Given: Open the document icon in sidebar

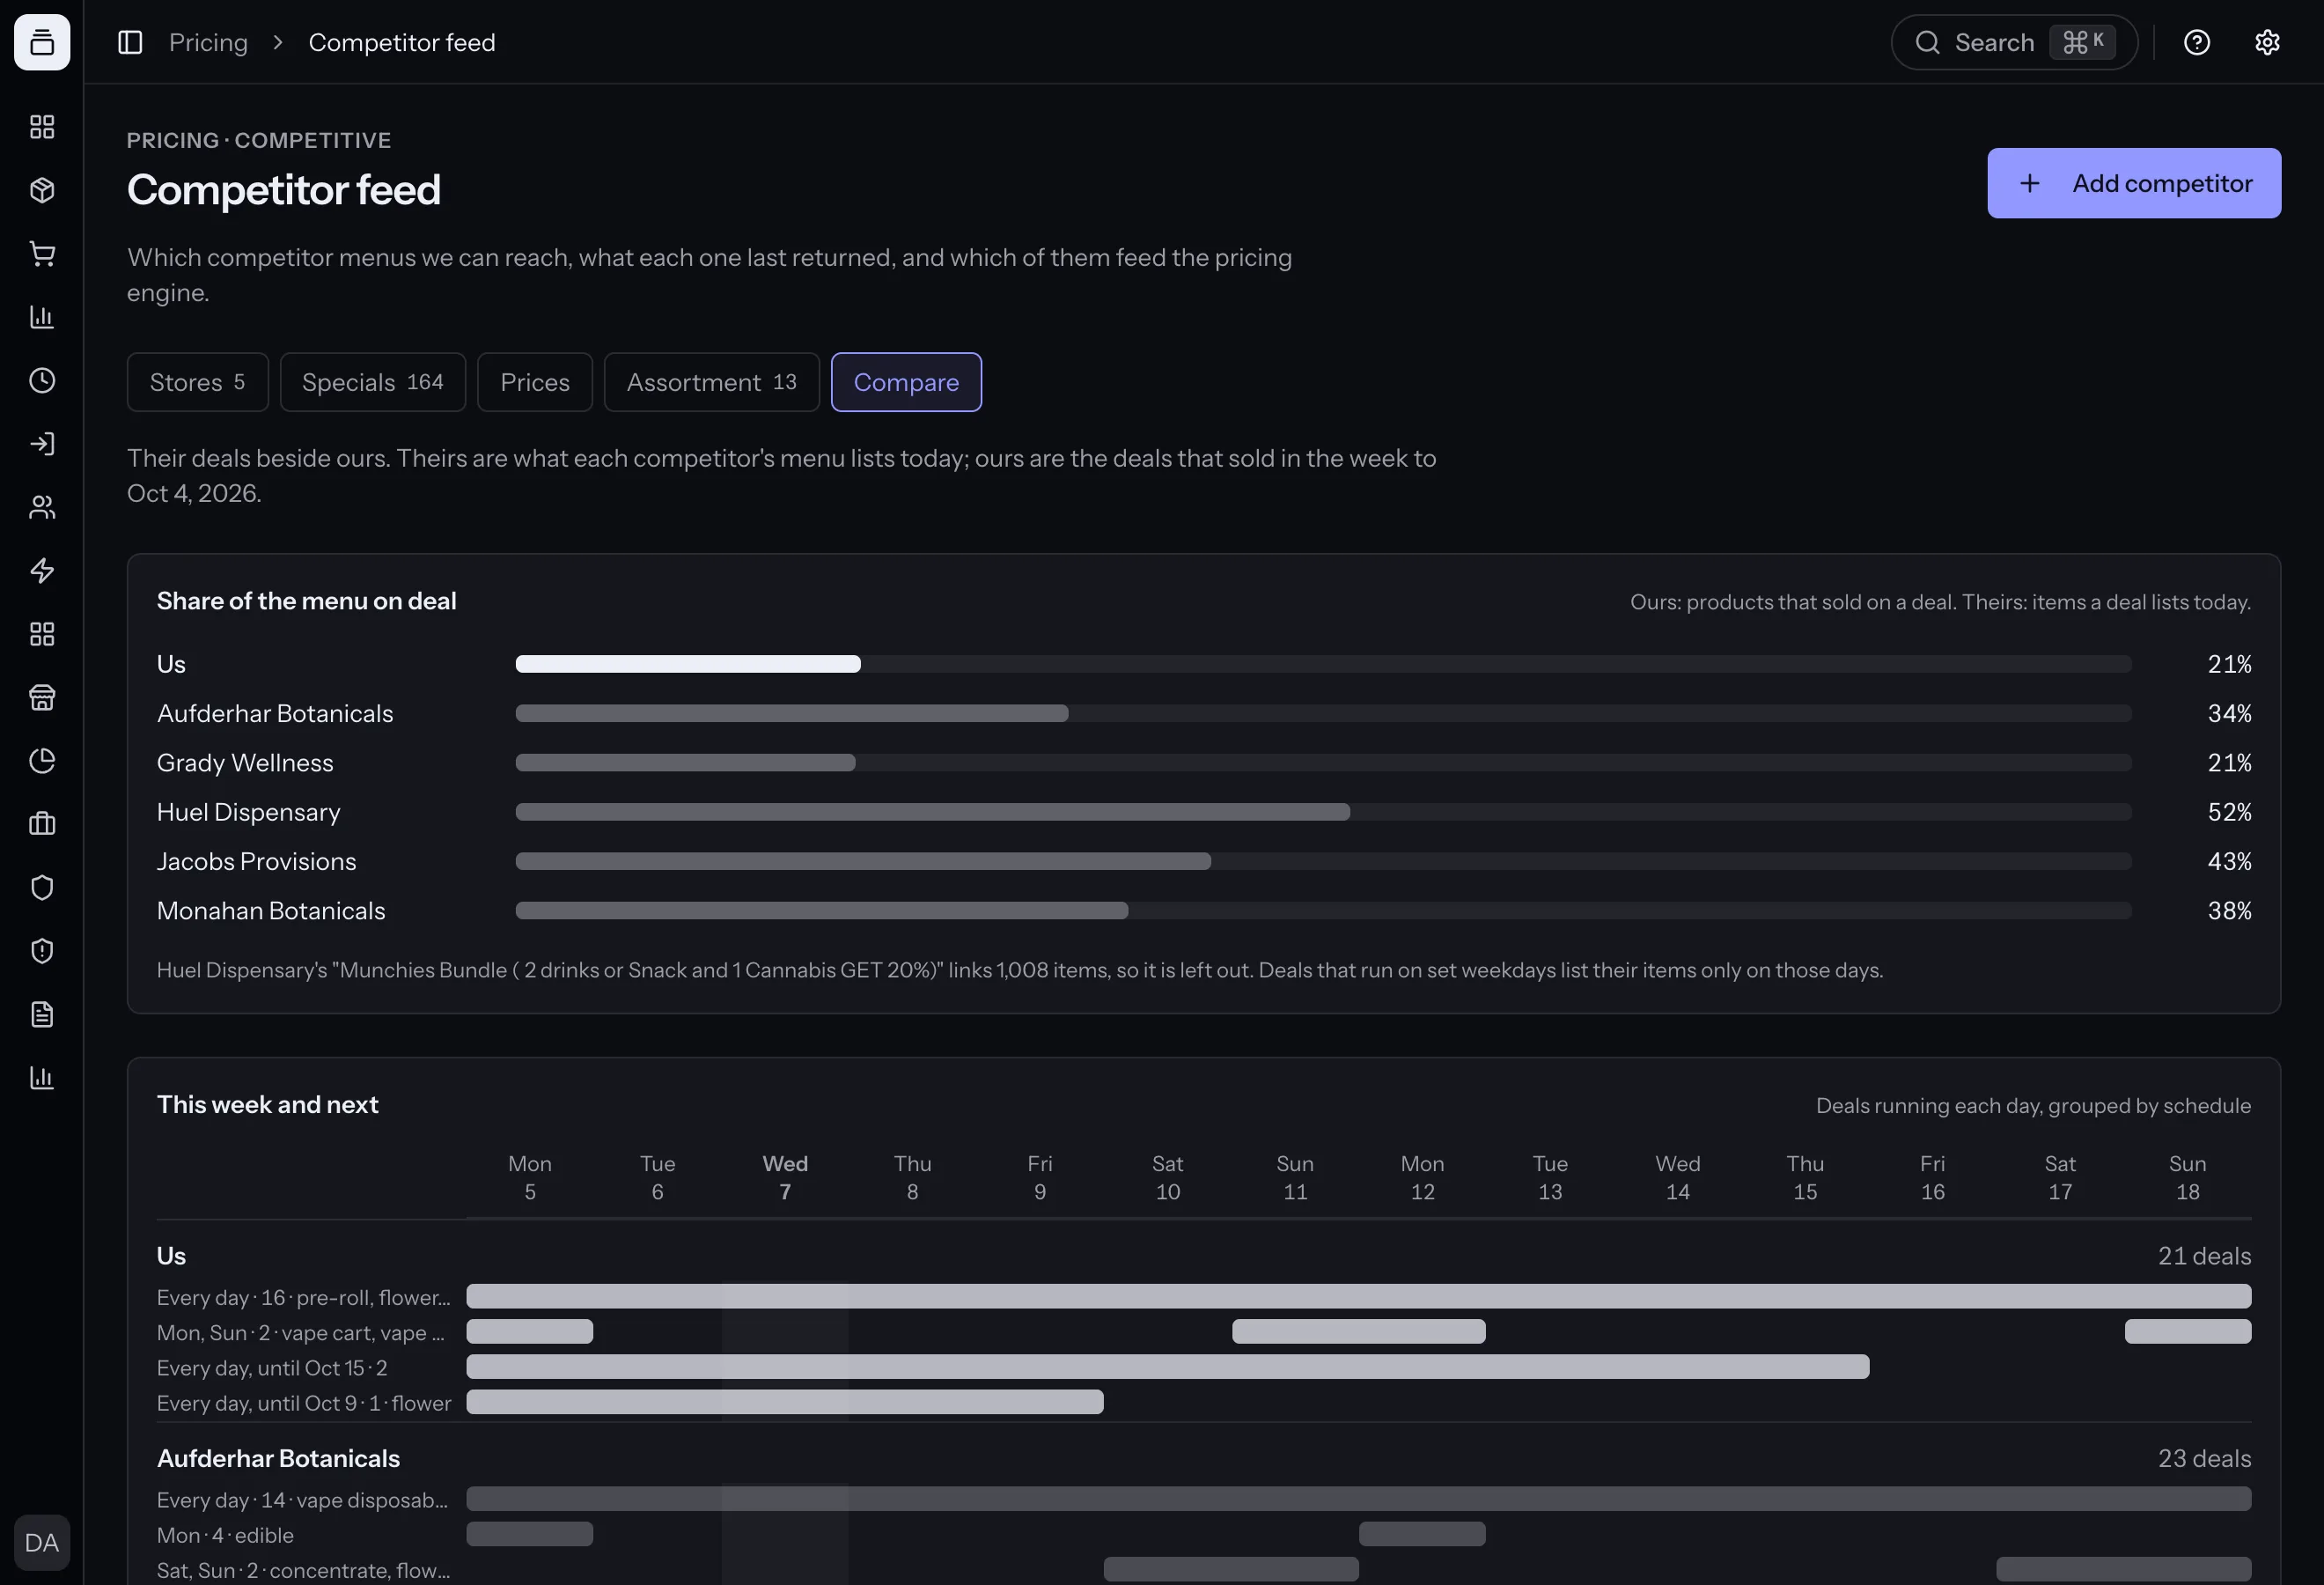Looking at the screenshot, I should pyautogui.click(x=42, y=1014).
